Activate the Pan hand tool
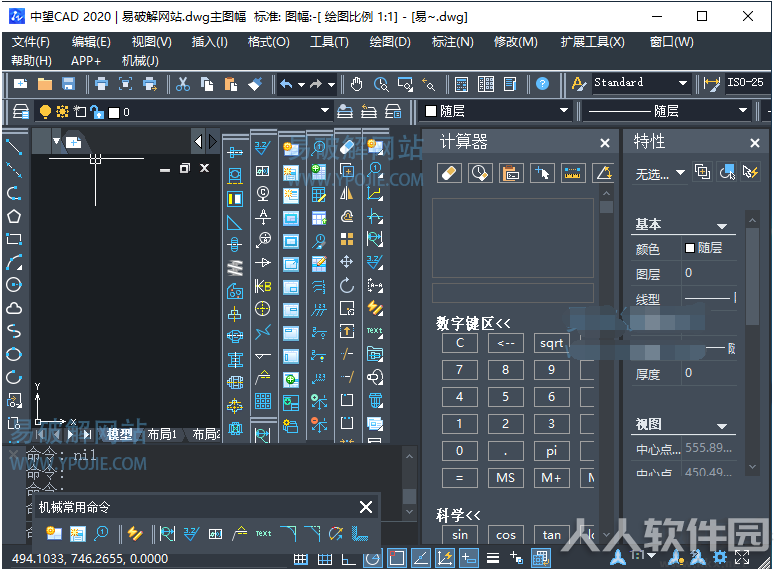The width and height of the screenshot is (774, 570). click(356, 84)
